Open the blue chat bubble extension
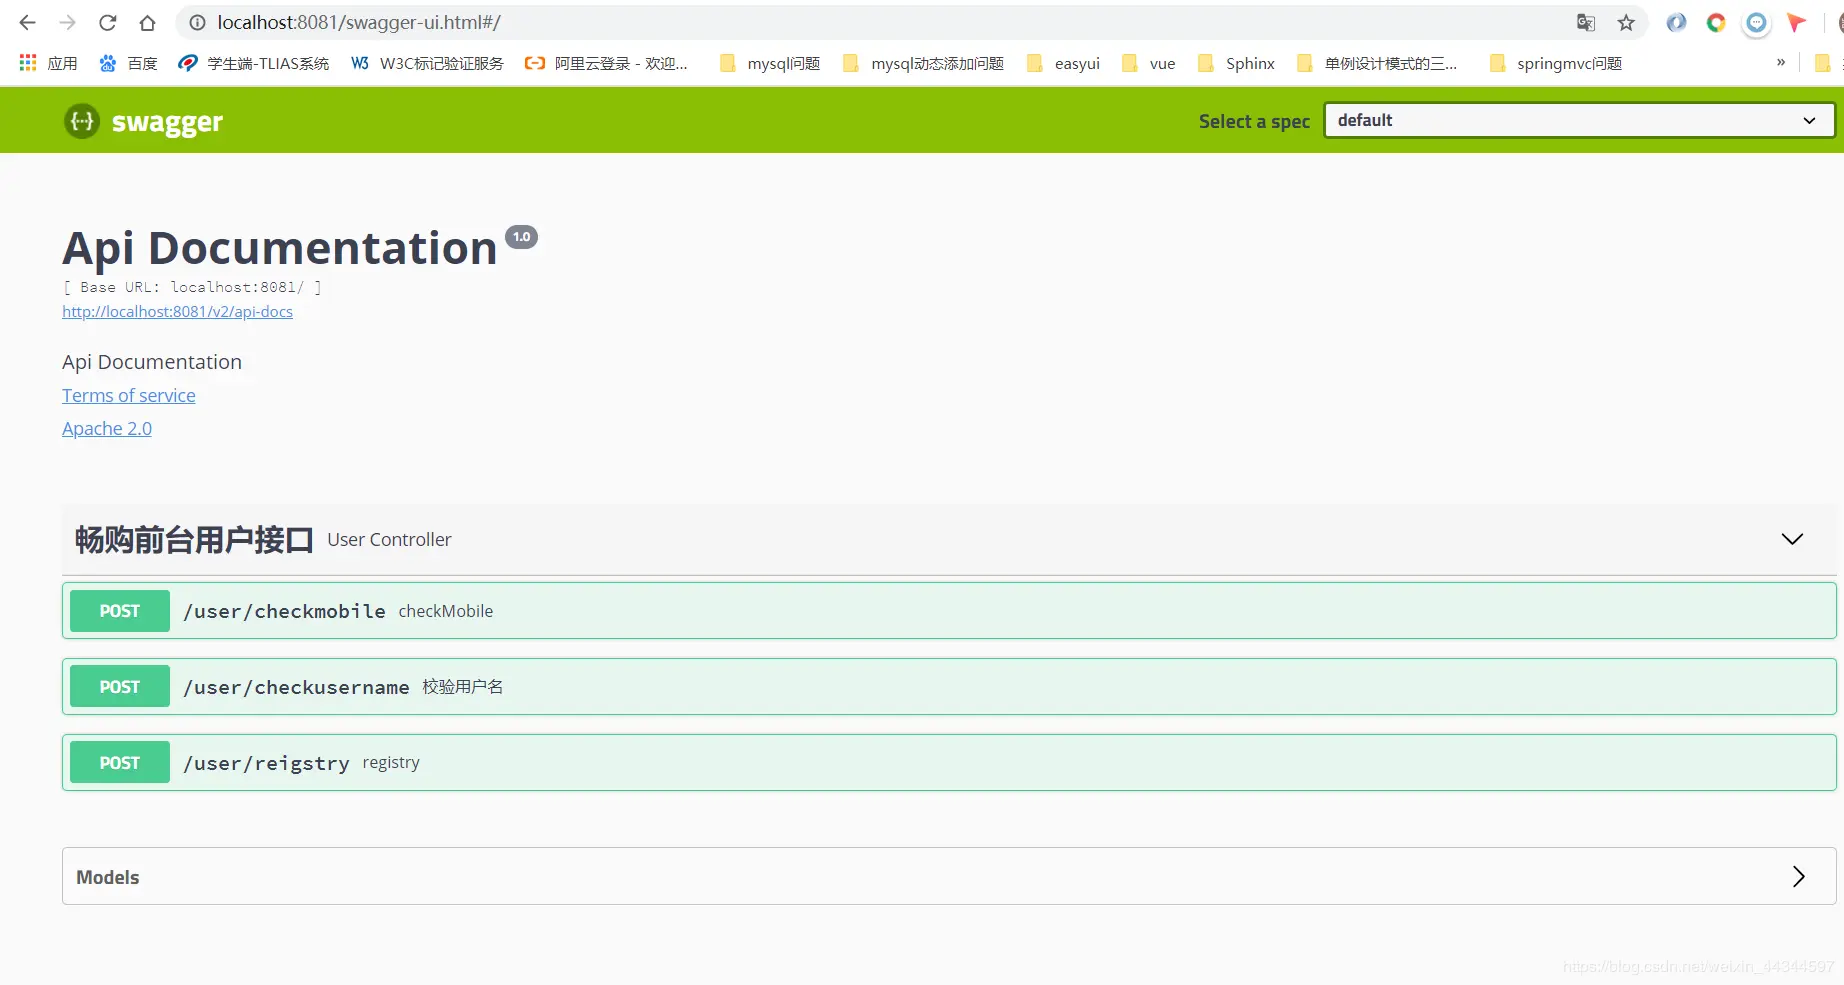 pyautogui.click(x=1756, y=22)
